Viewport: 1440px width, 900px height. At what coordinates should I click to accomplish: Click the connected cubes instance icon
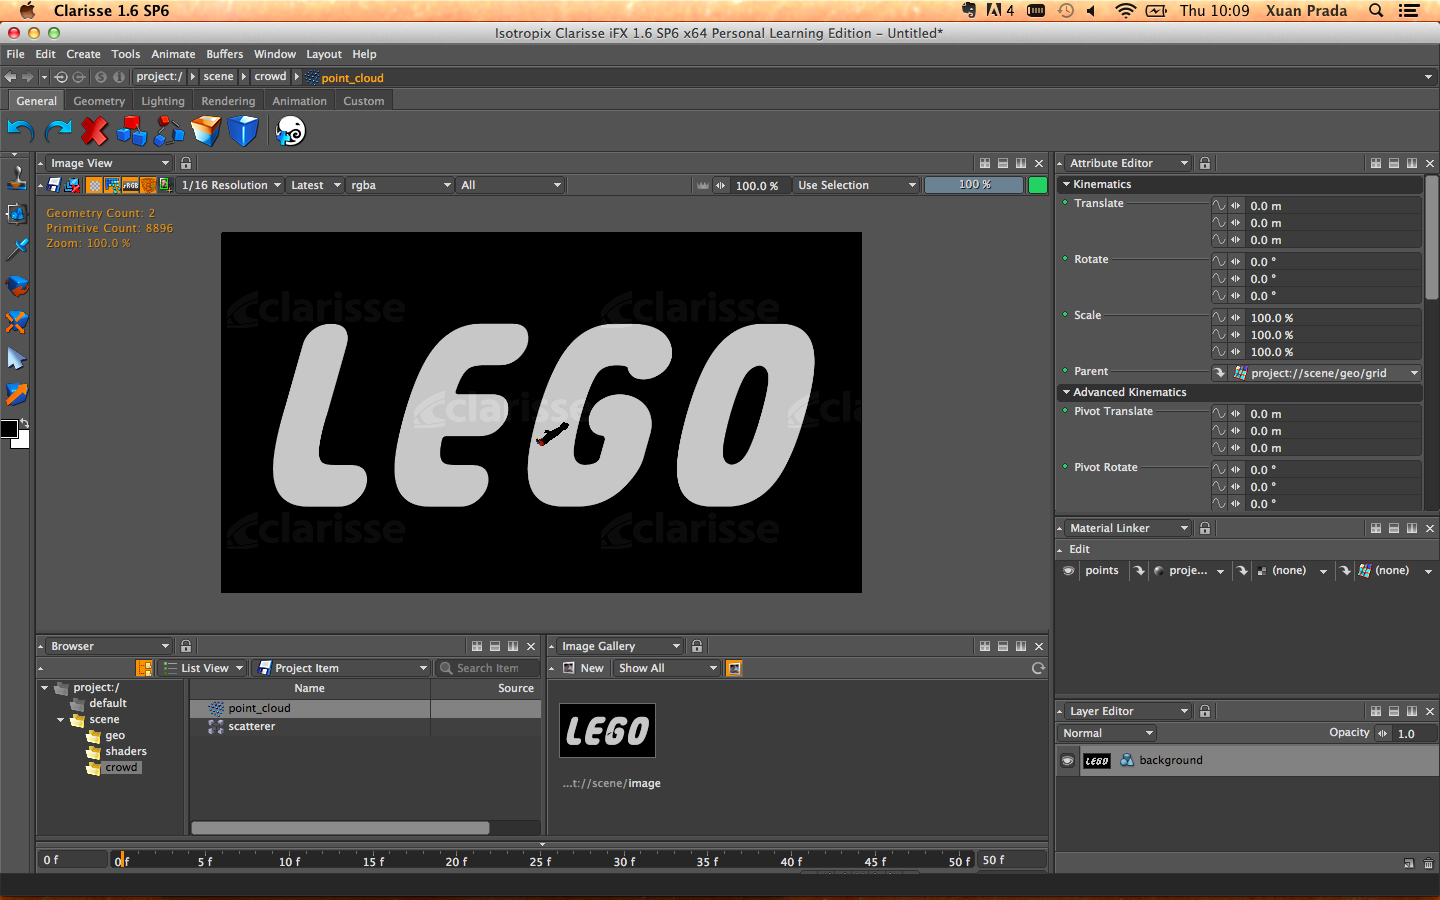[x=169, y=131]
